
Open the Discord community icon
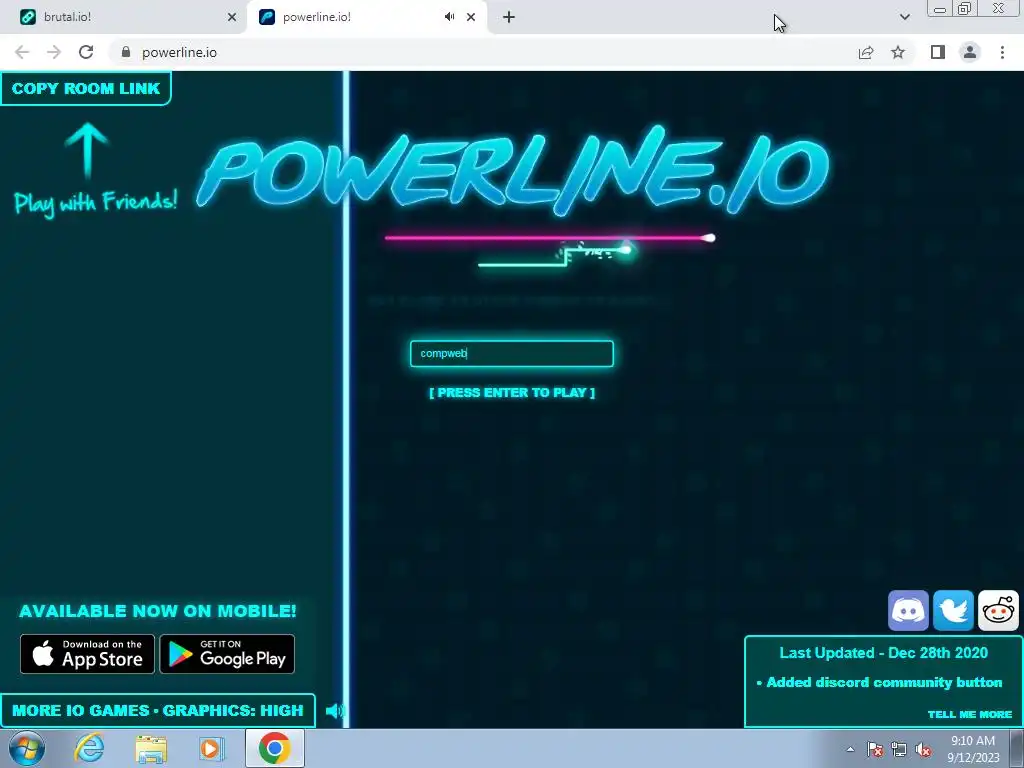[x=908, y=611]
